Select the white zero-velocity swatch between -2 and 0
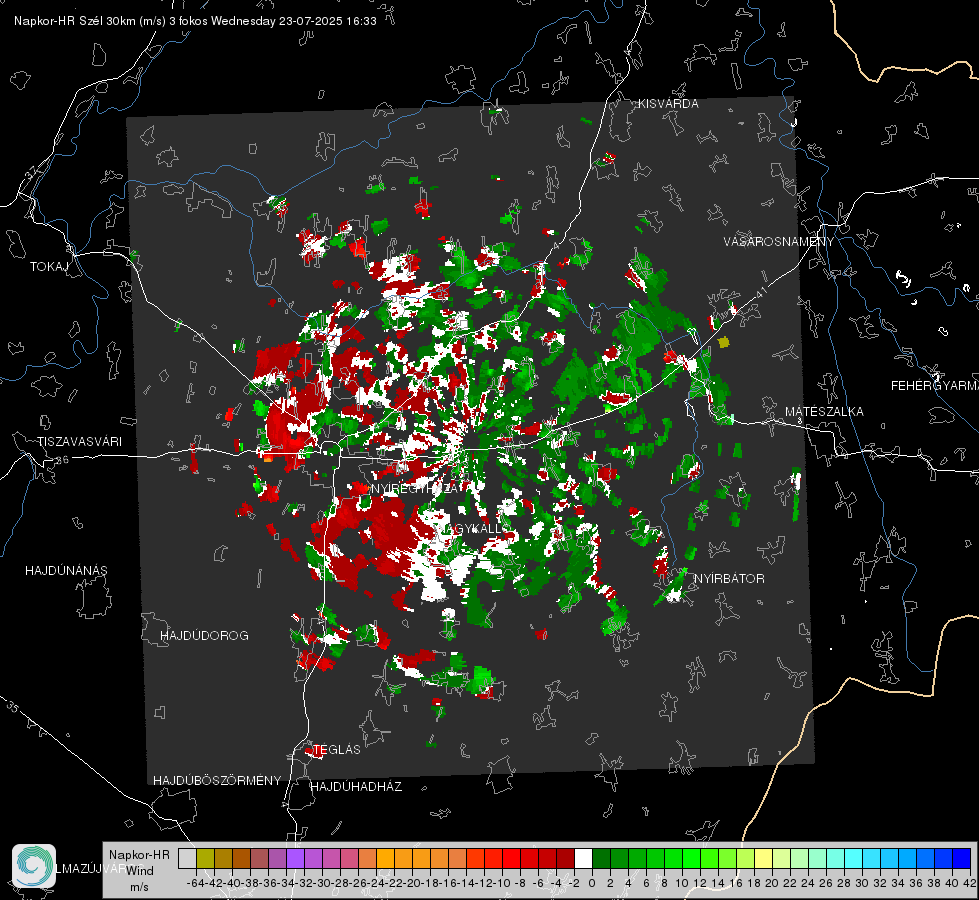The height and width of the screenshot is (900, 979). click(x=583, y=858)
